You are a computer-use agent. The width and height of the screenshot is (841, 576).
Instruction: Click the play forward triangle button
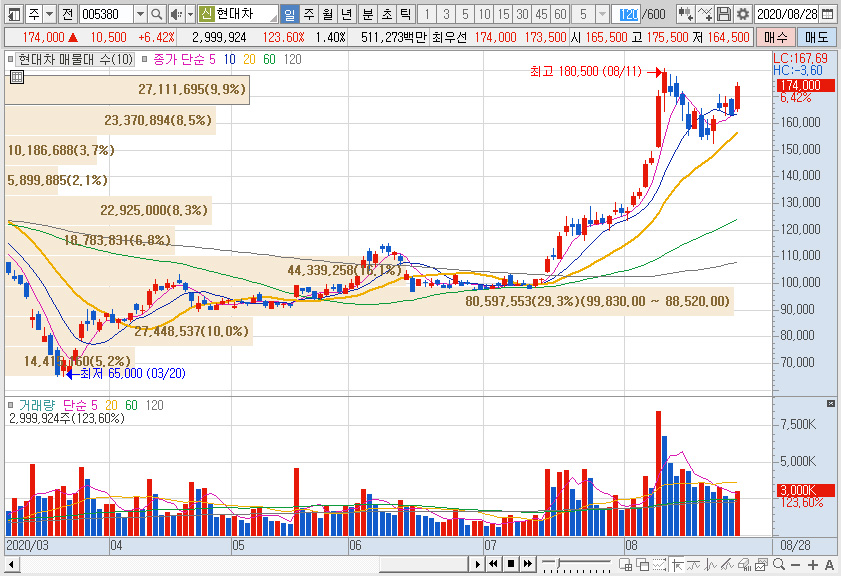tap(477, 564)
